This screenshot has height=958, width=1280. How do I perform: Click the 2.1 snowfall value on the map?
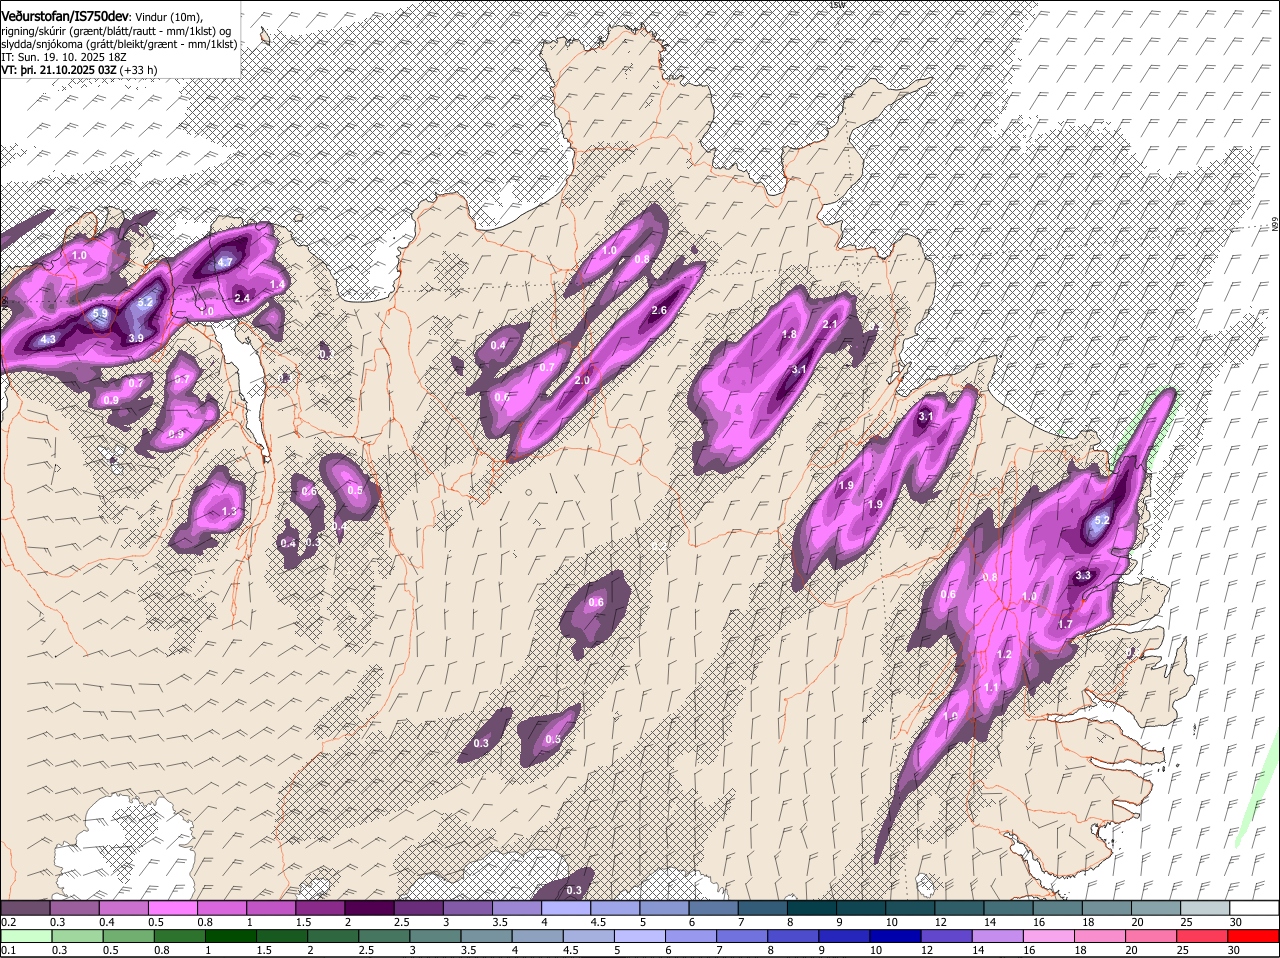pos(830,325)
